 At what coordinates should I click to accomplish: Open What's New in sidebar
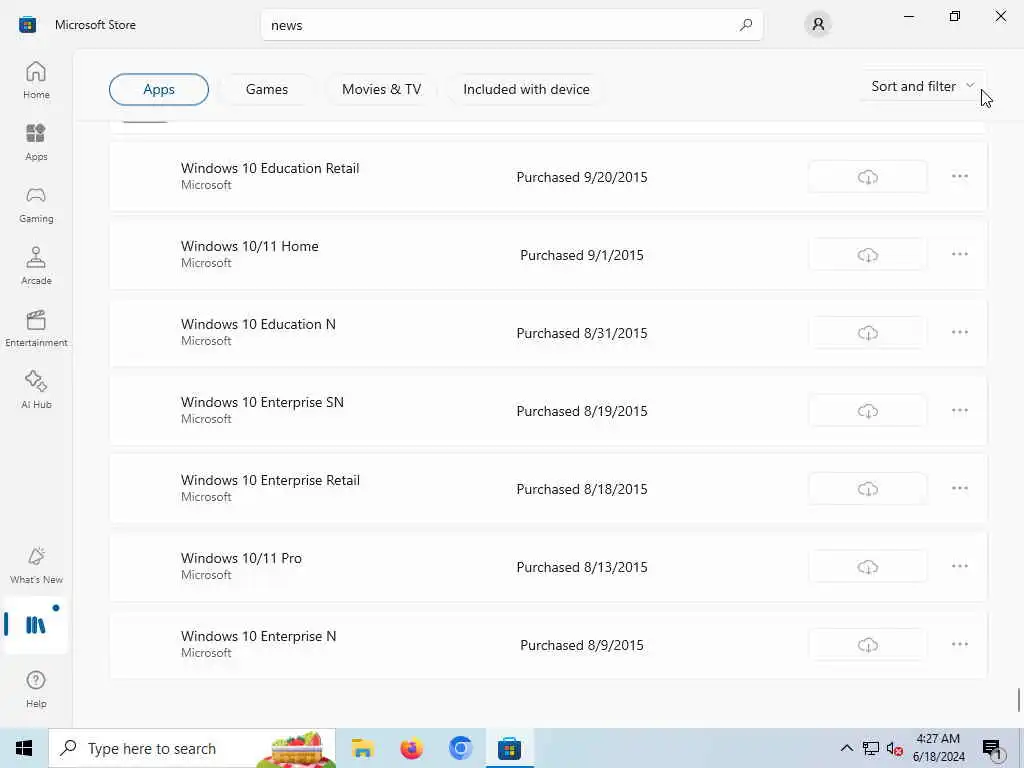click(36, 565)
